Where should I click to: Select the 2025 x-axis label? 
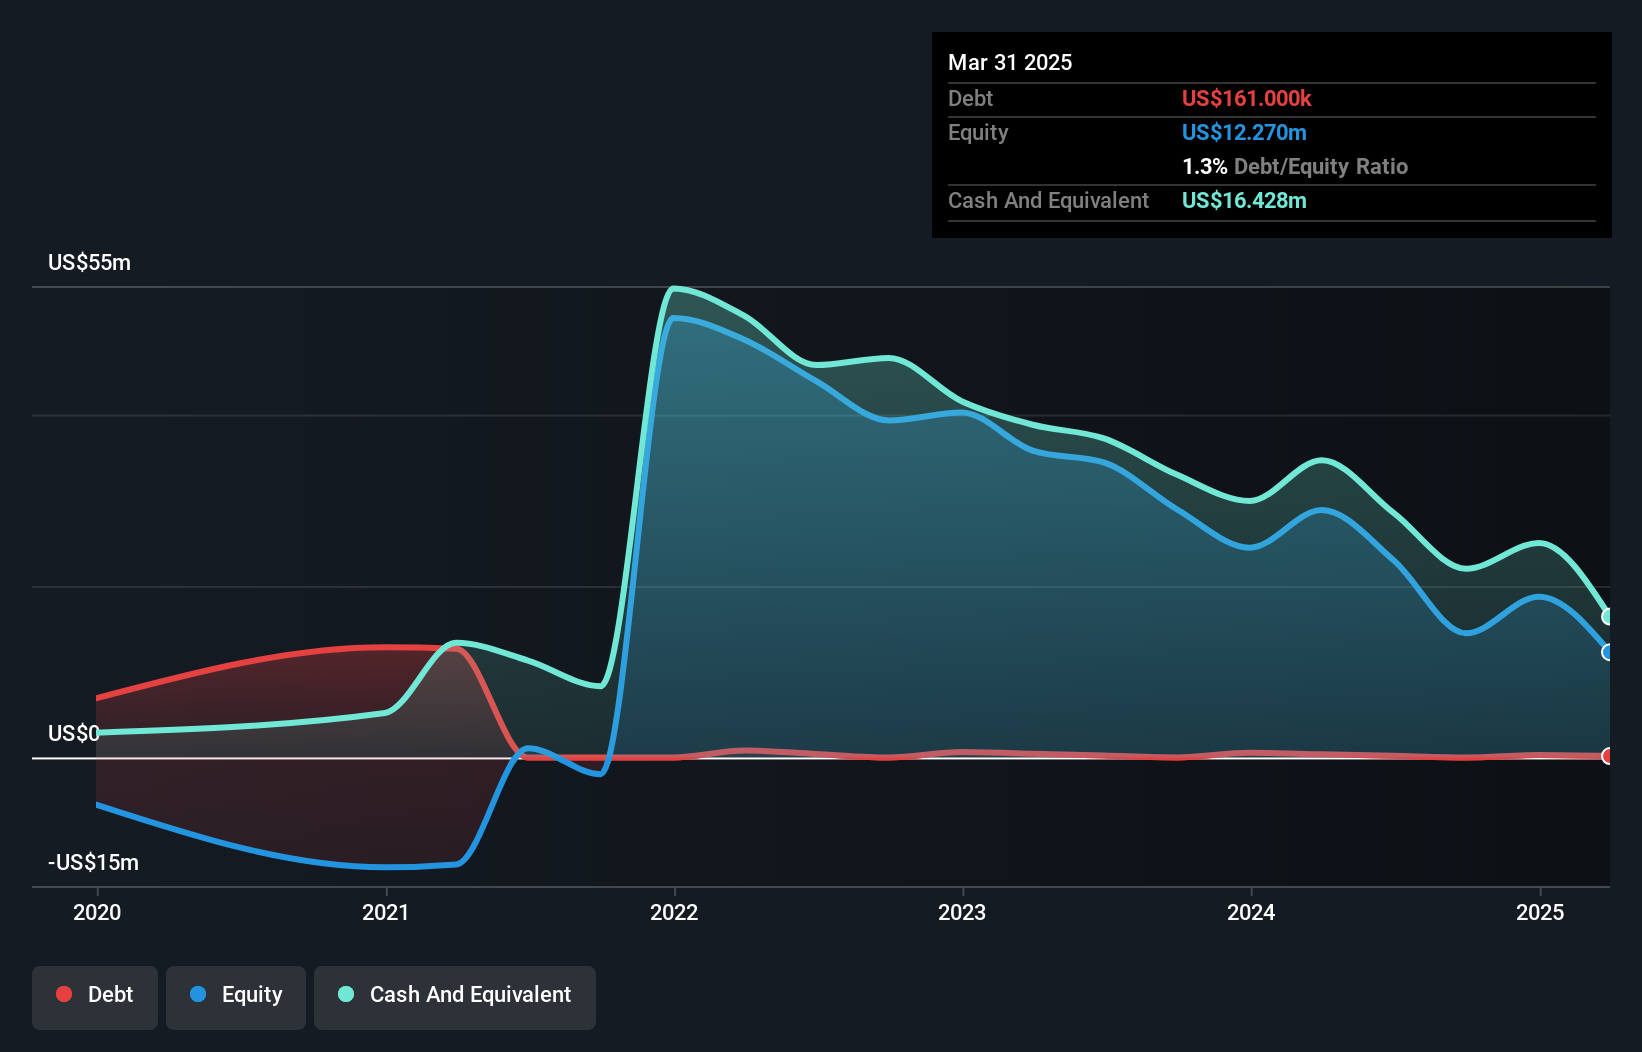pyautogui.click(x=1540, y=912)
